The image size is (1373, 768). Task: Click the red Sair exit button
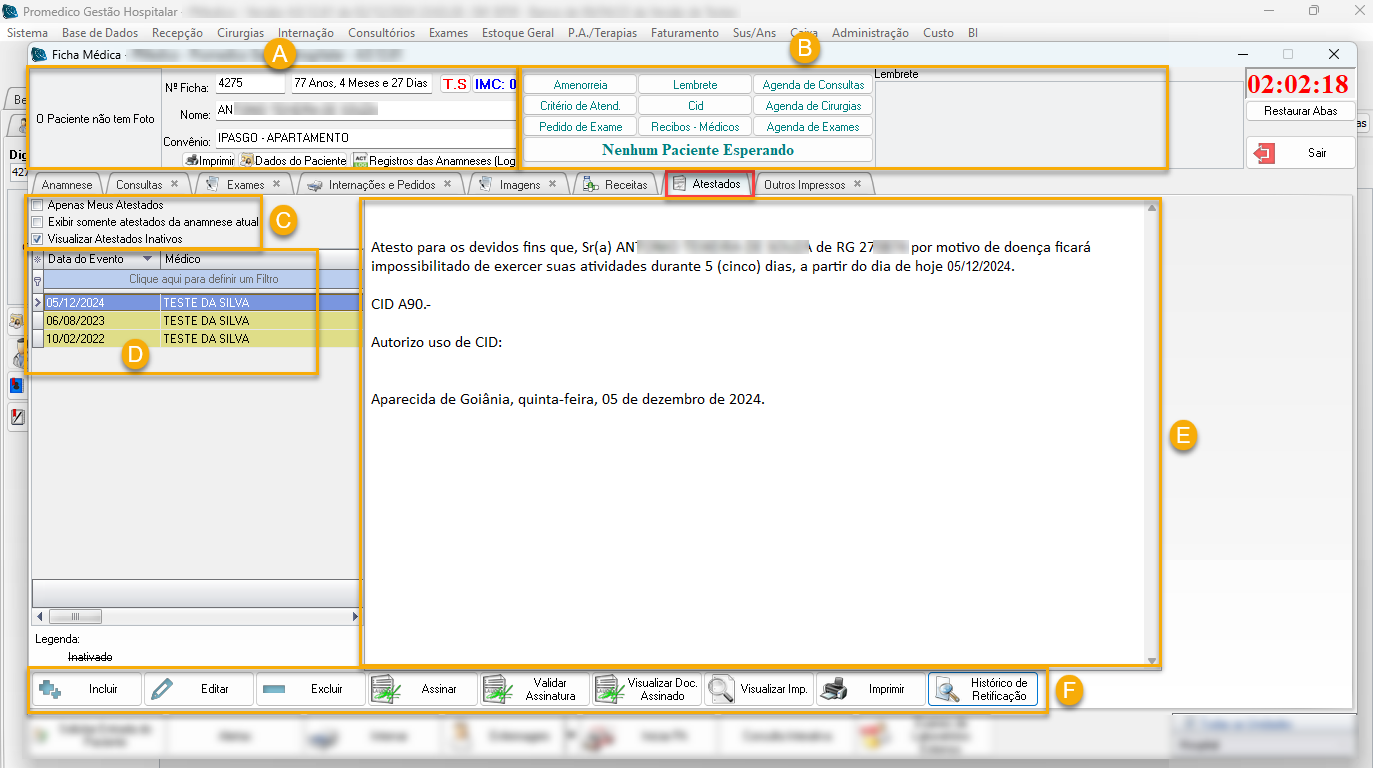click(1300, 153)
